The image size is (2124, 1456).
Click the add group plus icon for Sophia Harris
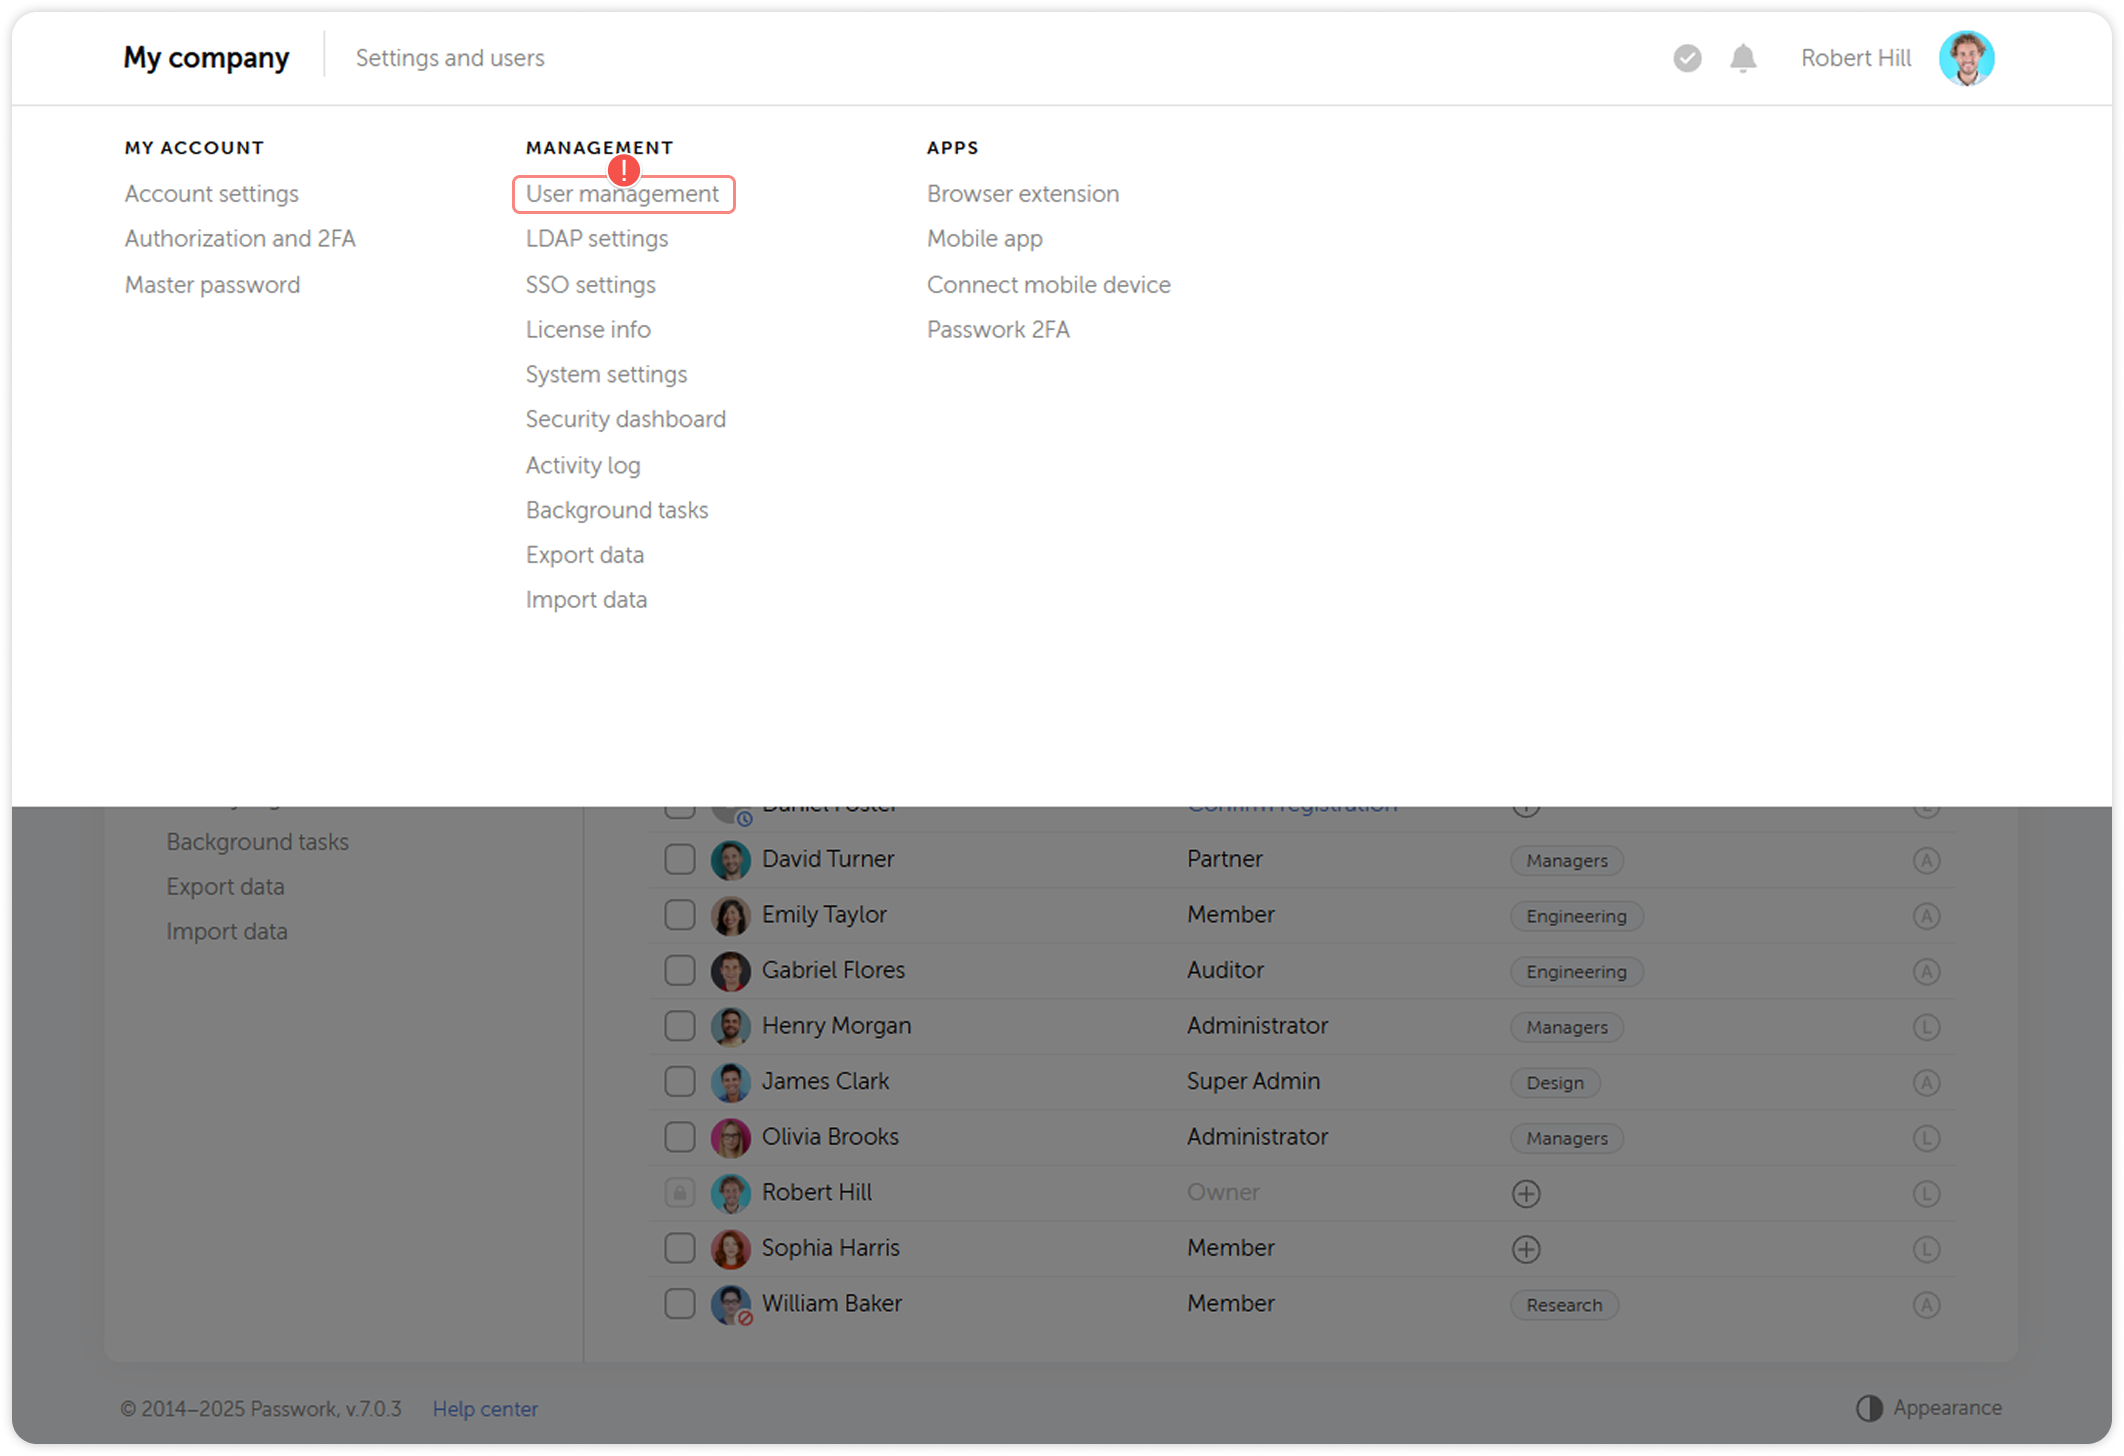point(1526,1249)
